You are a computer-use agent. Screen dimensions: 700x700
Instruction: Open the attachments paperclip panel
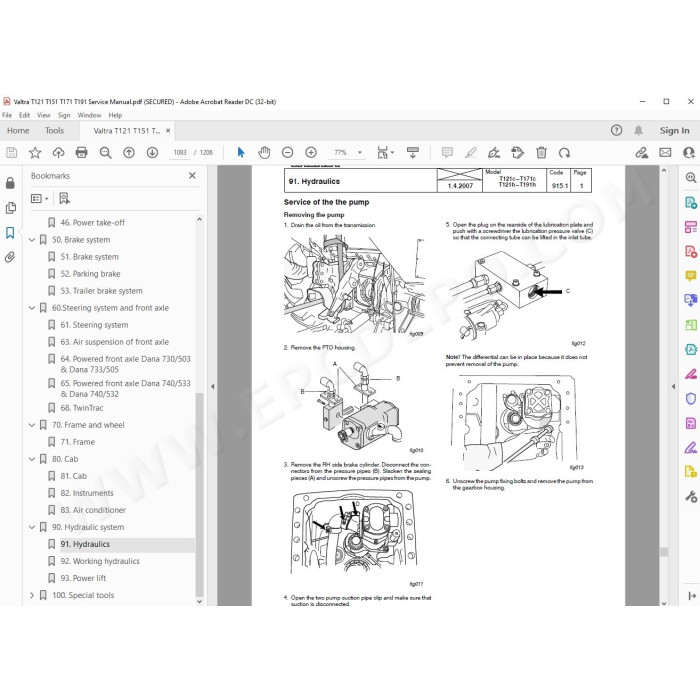coord(10,257)
